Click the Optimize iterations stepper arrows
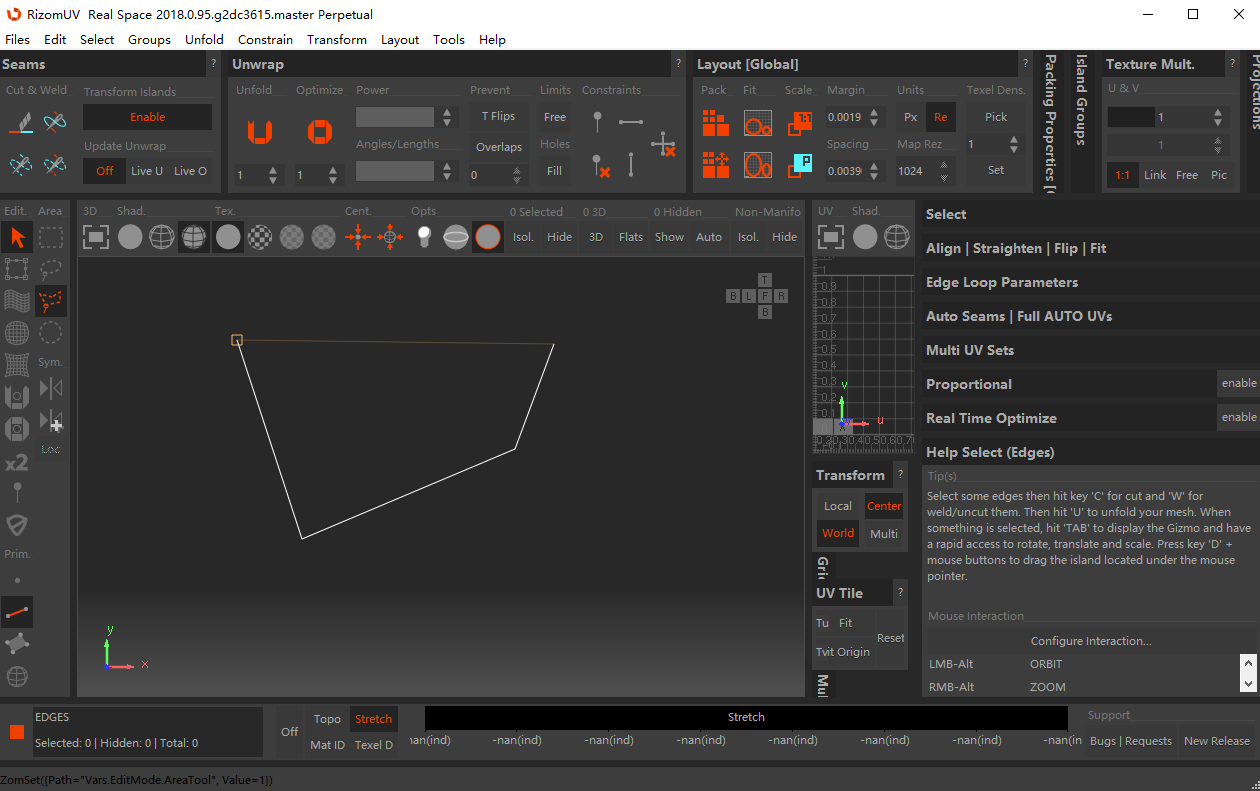 334,175
